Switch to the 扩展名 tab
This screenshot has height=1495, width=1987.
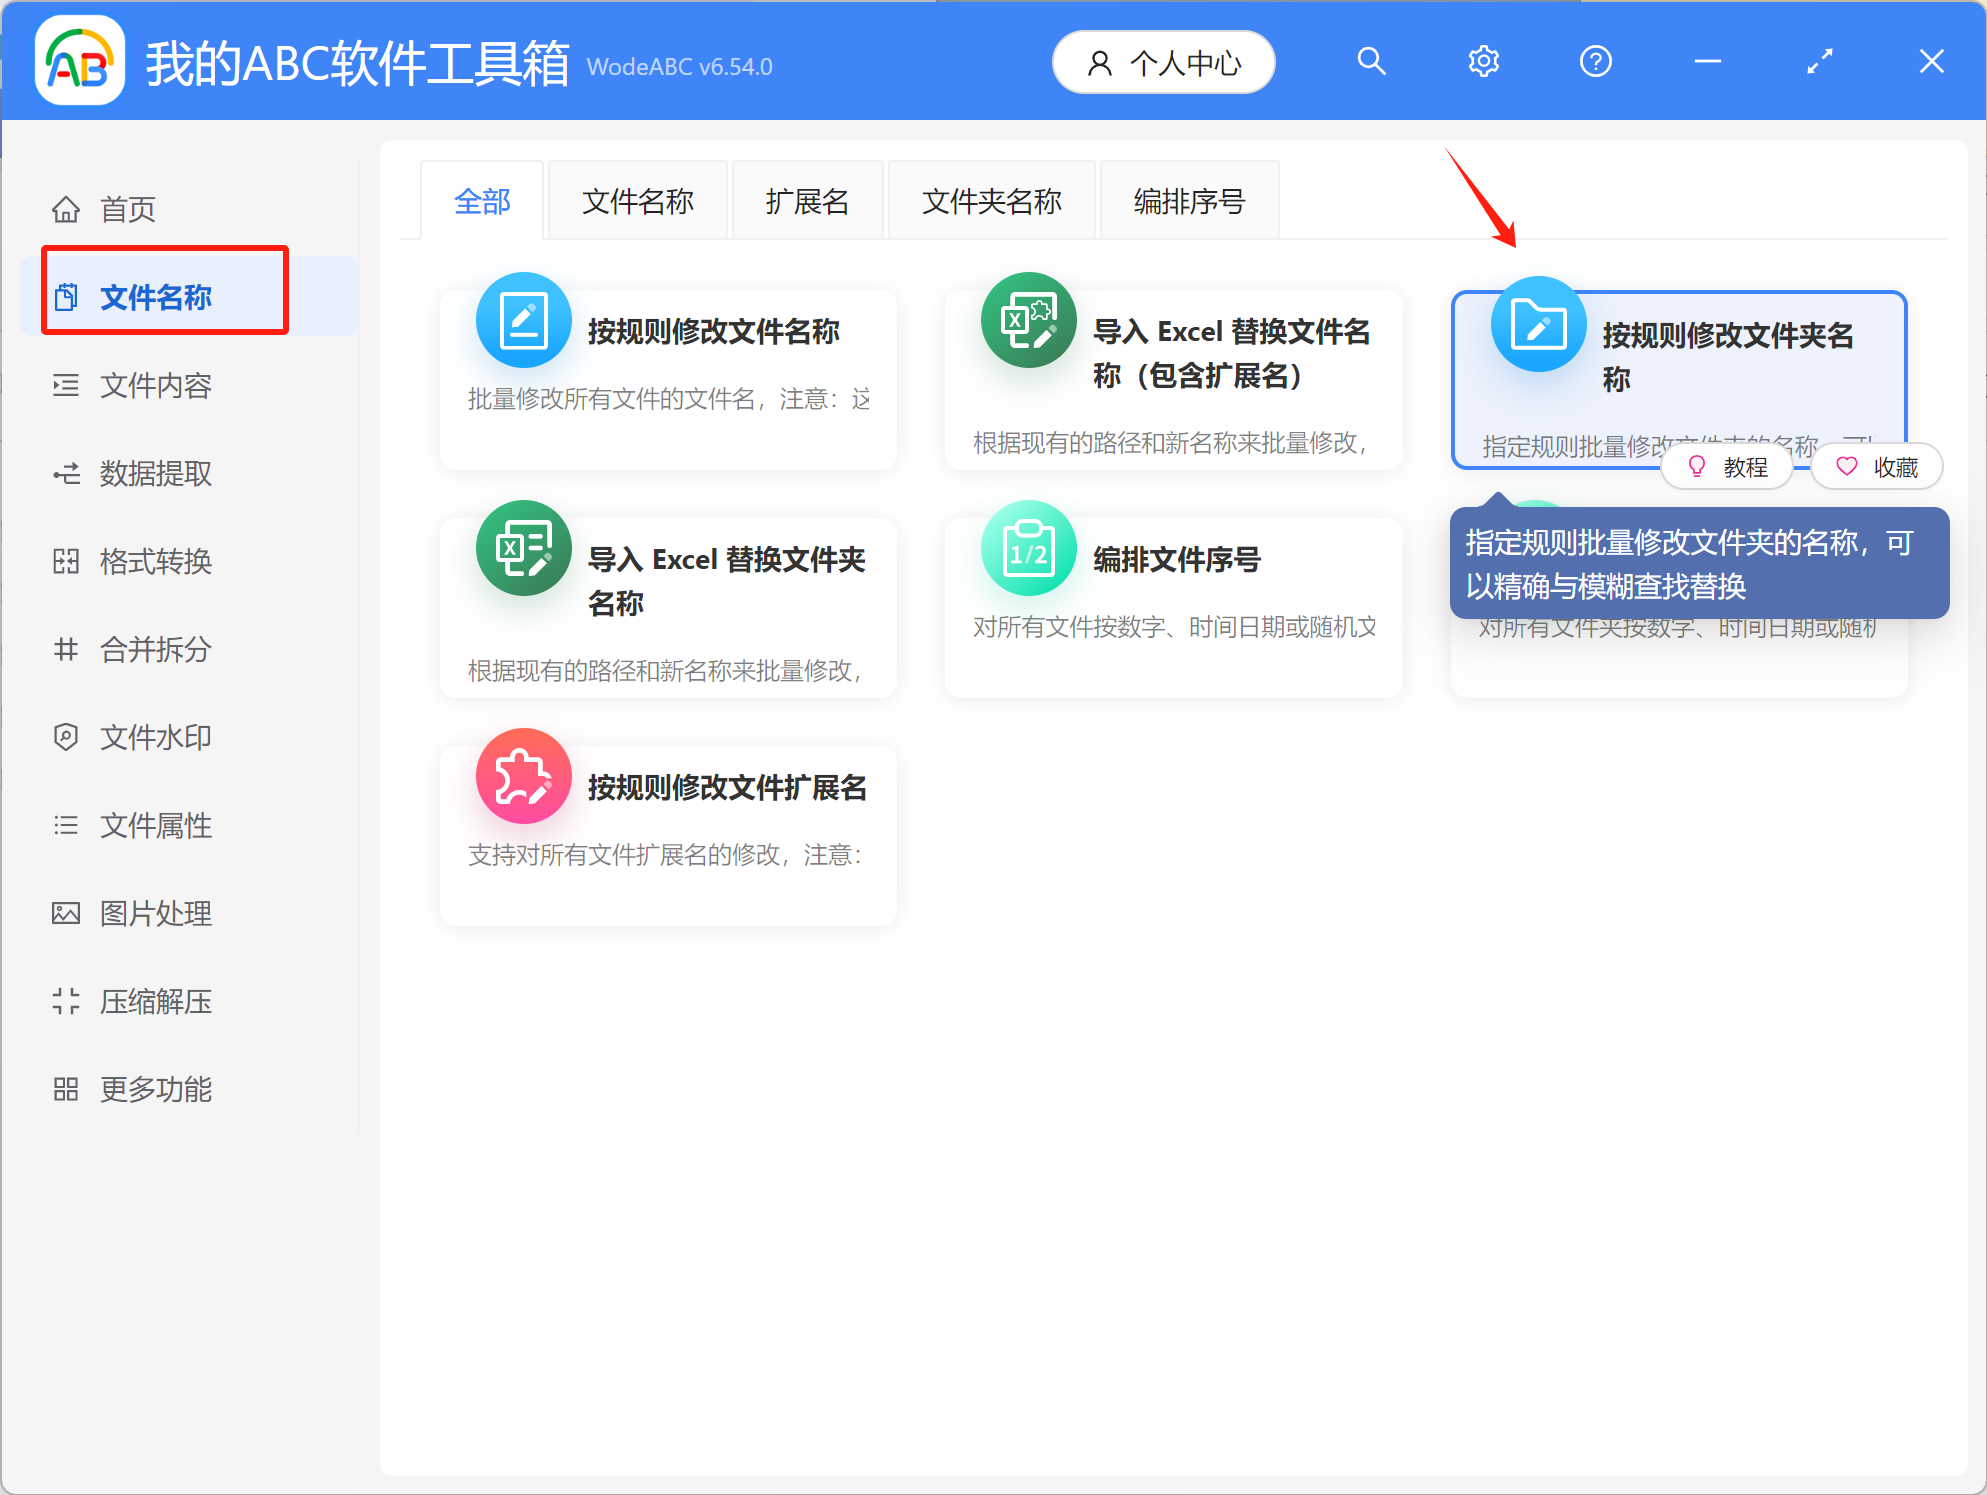click(807, 200)
